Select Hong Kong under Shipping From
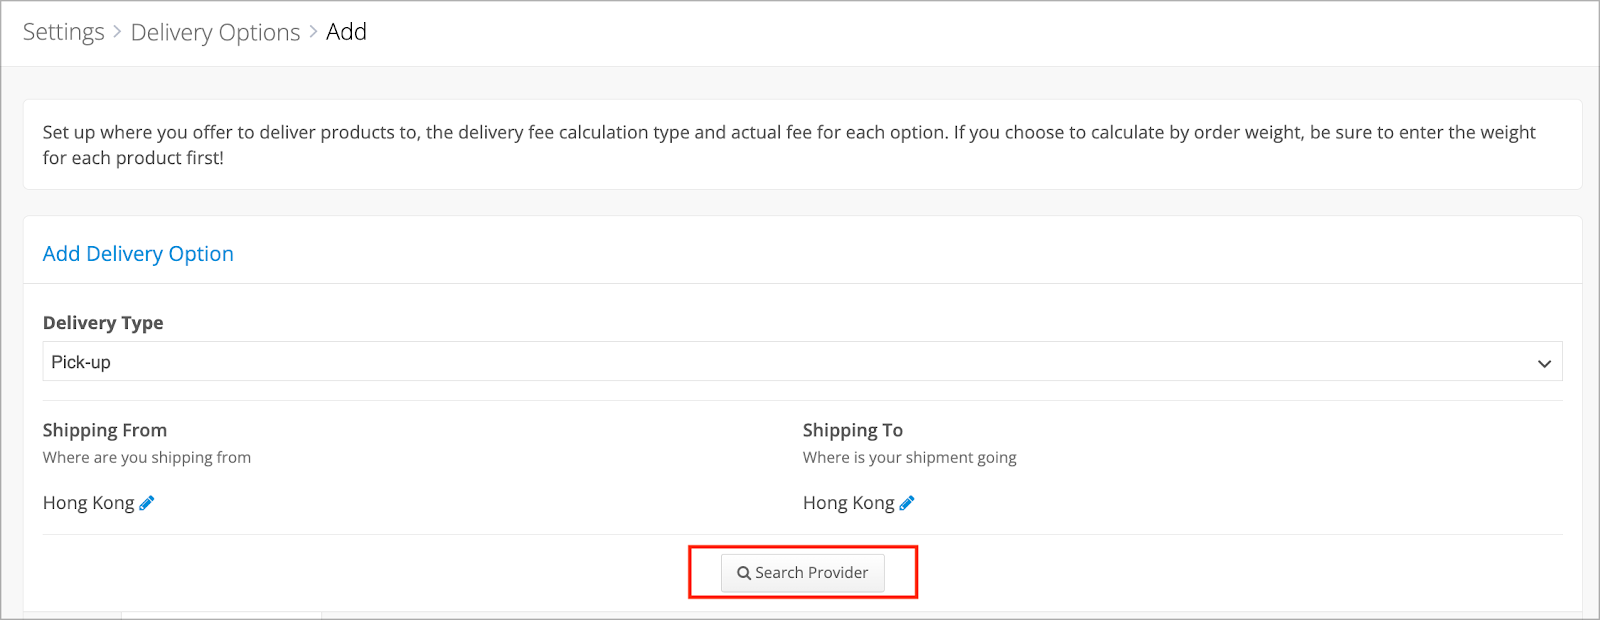Image resolution: width=1600 pixels, height=620 pixels. click(88, 503)
